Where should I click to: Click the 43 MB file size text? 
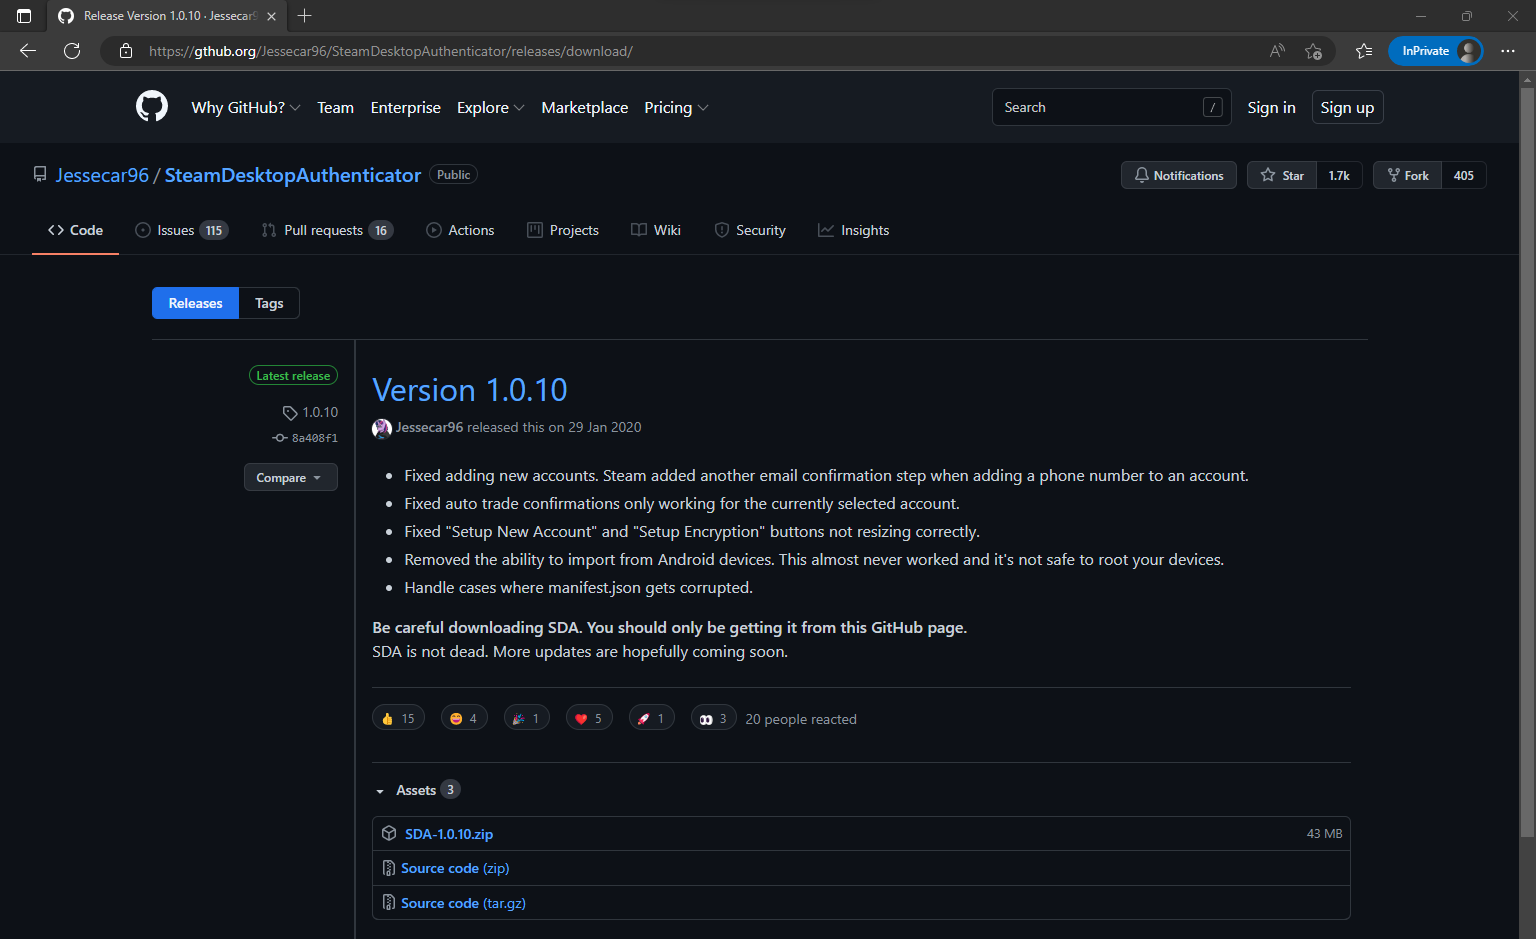click(1324, 833)
